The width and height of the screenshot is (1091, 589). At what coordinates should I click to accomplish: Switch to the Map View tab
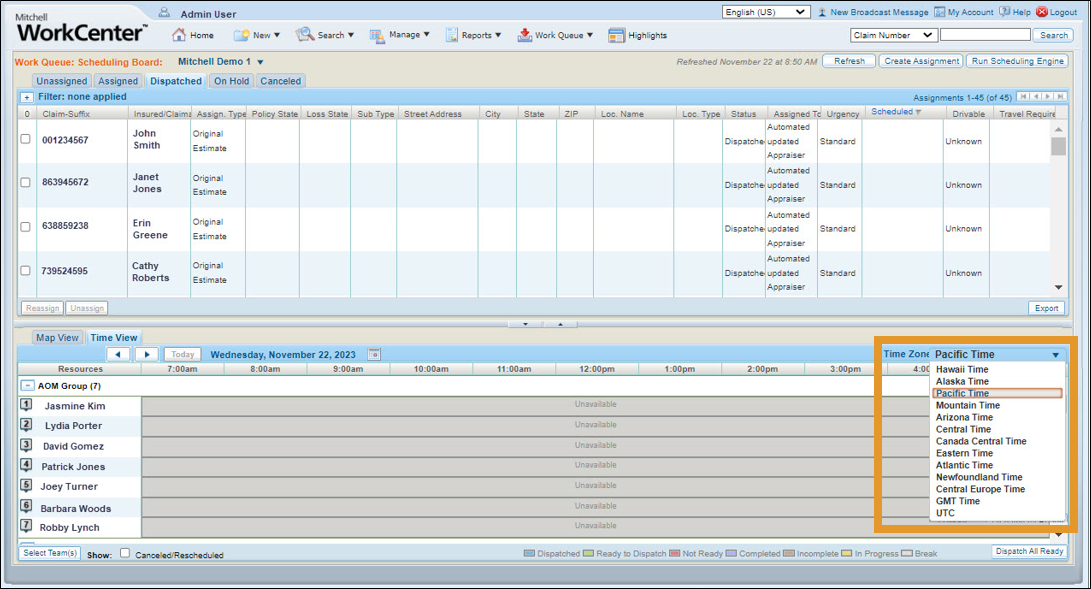click(57, 338)
